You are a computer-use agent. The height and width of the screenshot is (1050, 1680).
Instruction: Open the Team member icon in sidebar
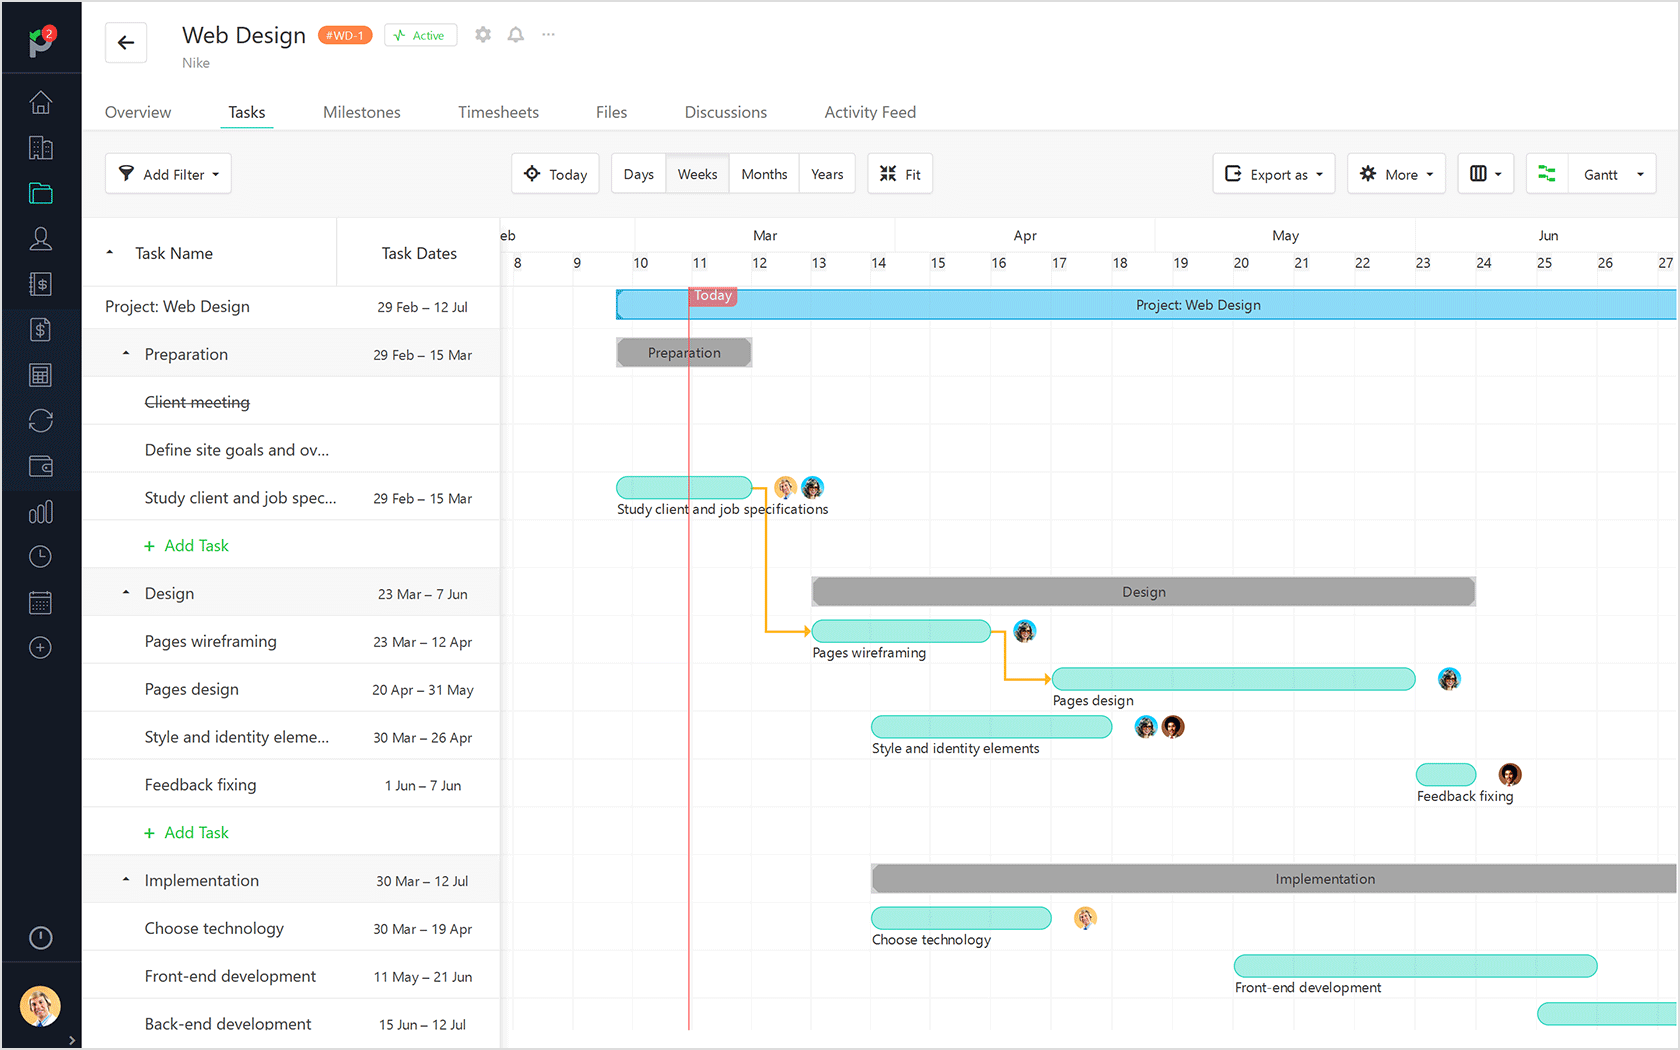(x=40, y=238)
